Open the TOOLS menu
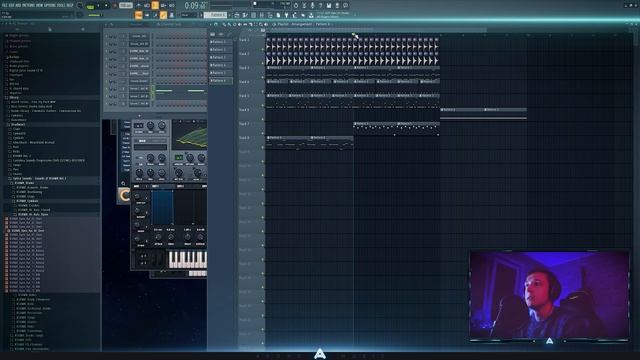 click(x=61, y=5)
